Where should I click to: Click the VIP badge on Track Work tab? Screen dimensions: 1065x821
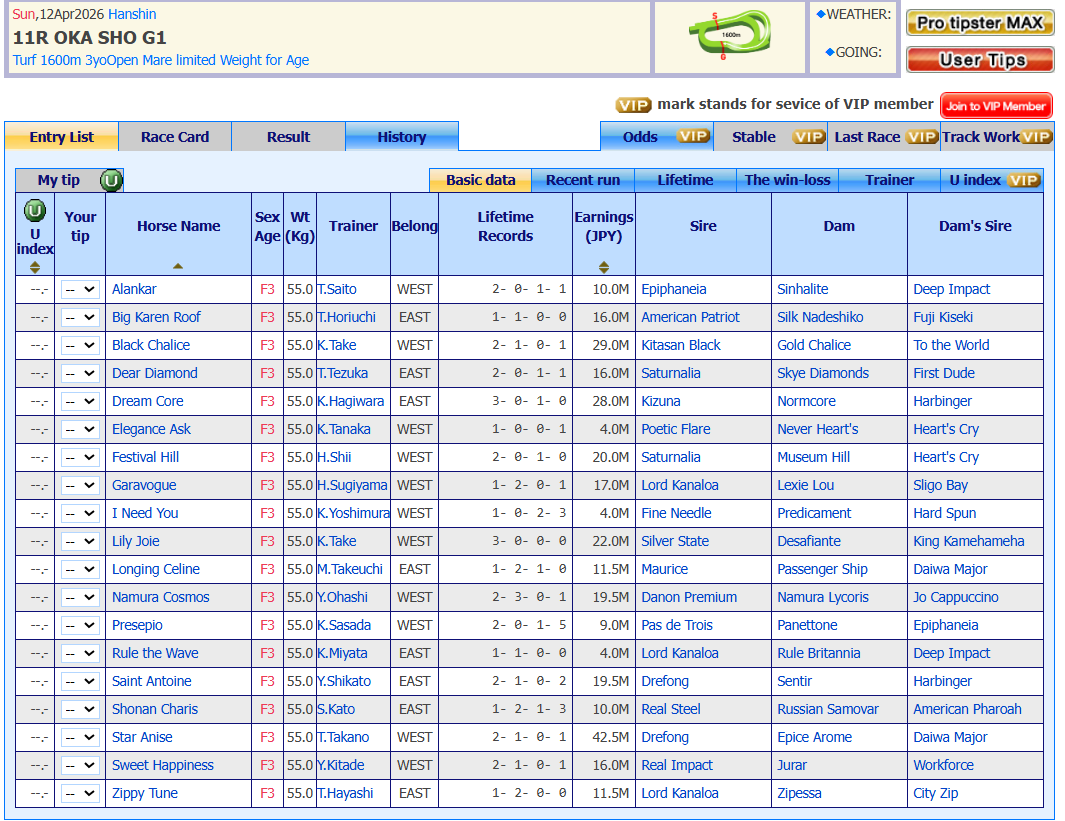[x=1036, y=136]
